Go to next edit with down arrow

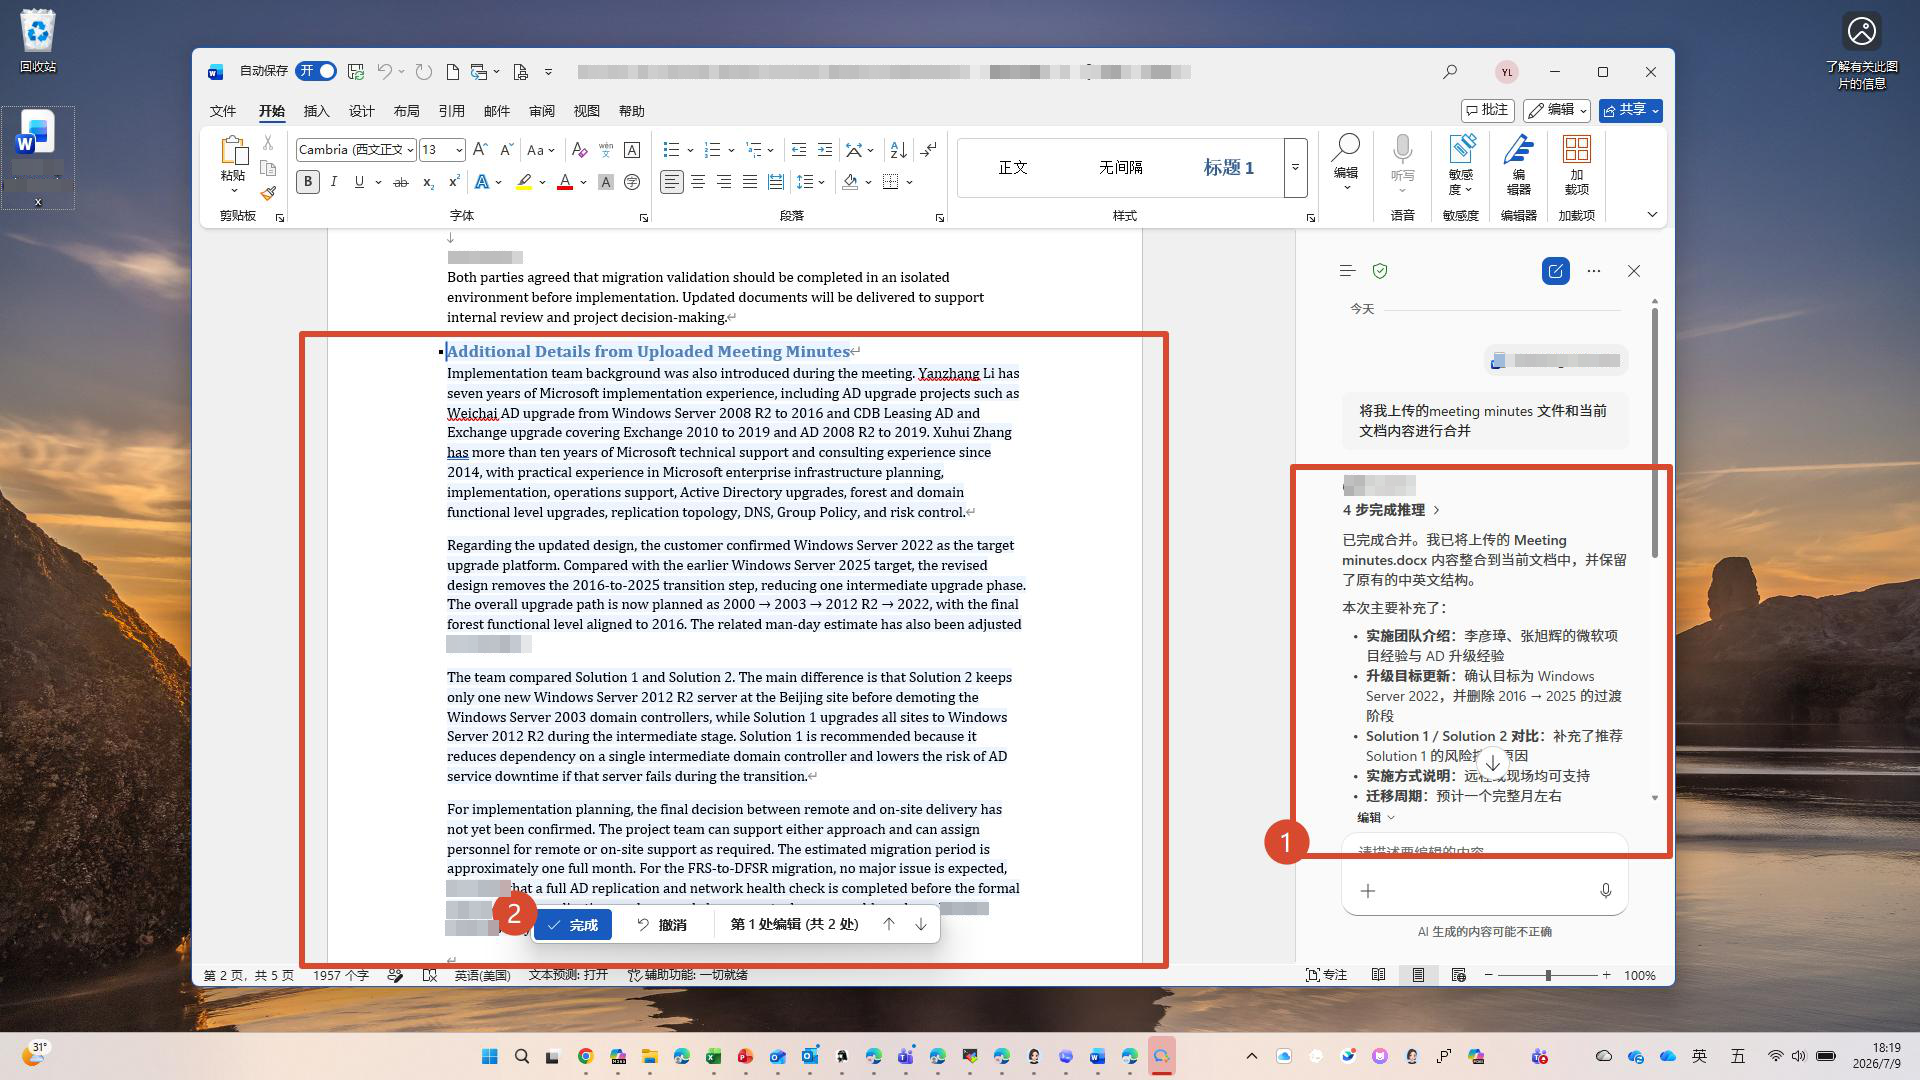tap(921, 924)
